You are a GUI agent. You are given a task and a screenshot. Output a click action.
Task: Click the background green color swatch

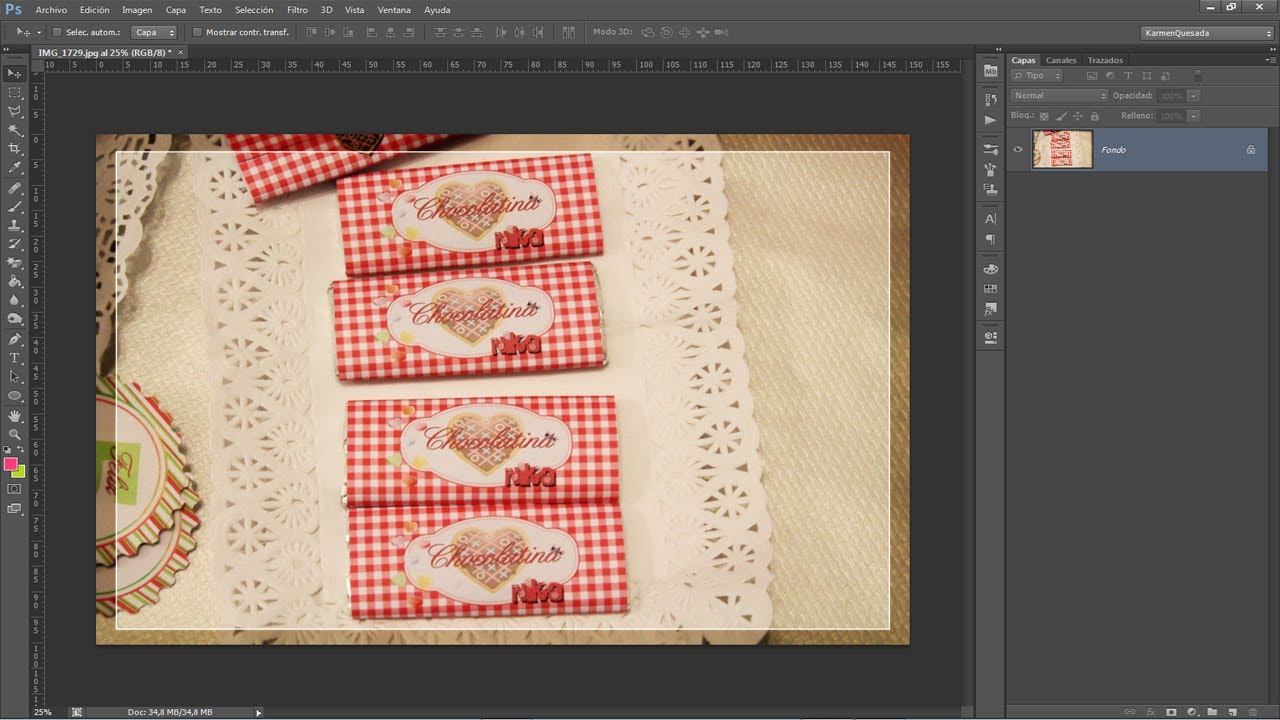pos(20,472)
